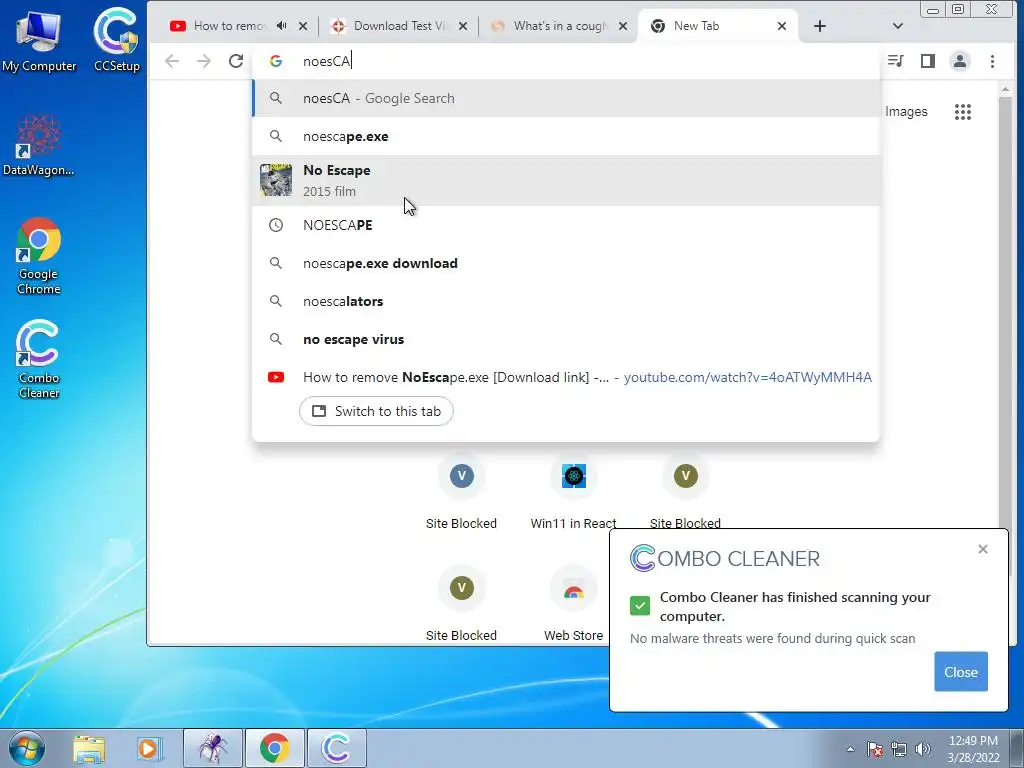
Task: Open the YouTube 'How to remove NoEscape.exe' suggestion
Action: 566,377
